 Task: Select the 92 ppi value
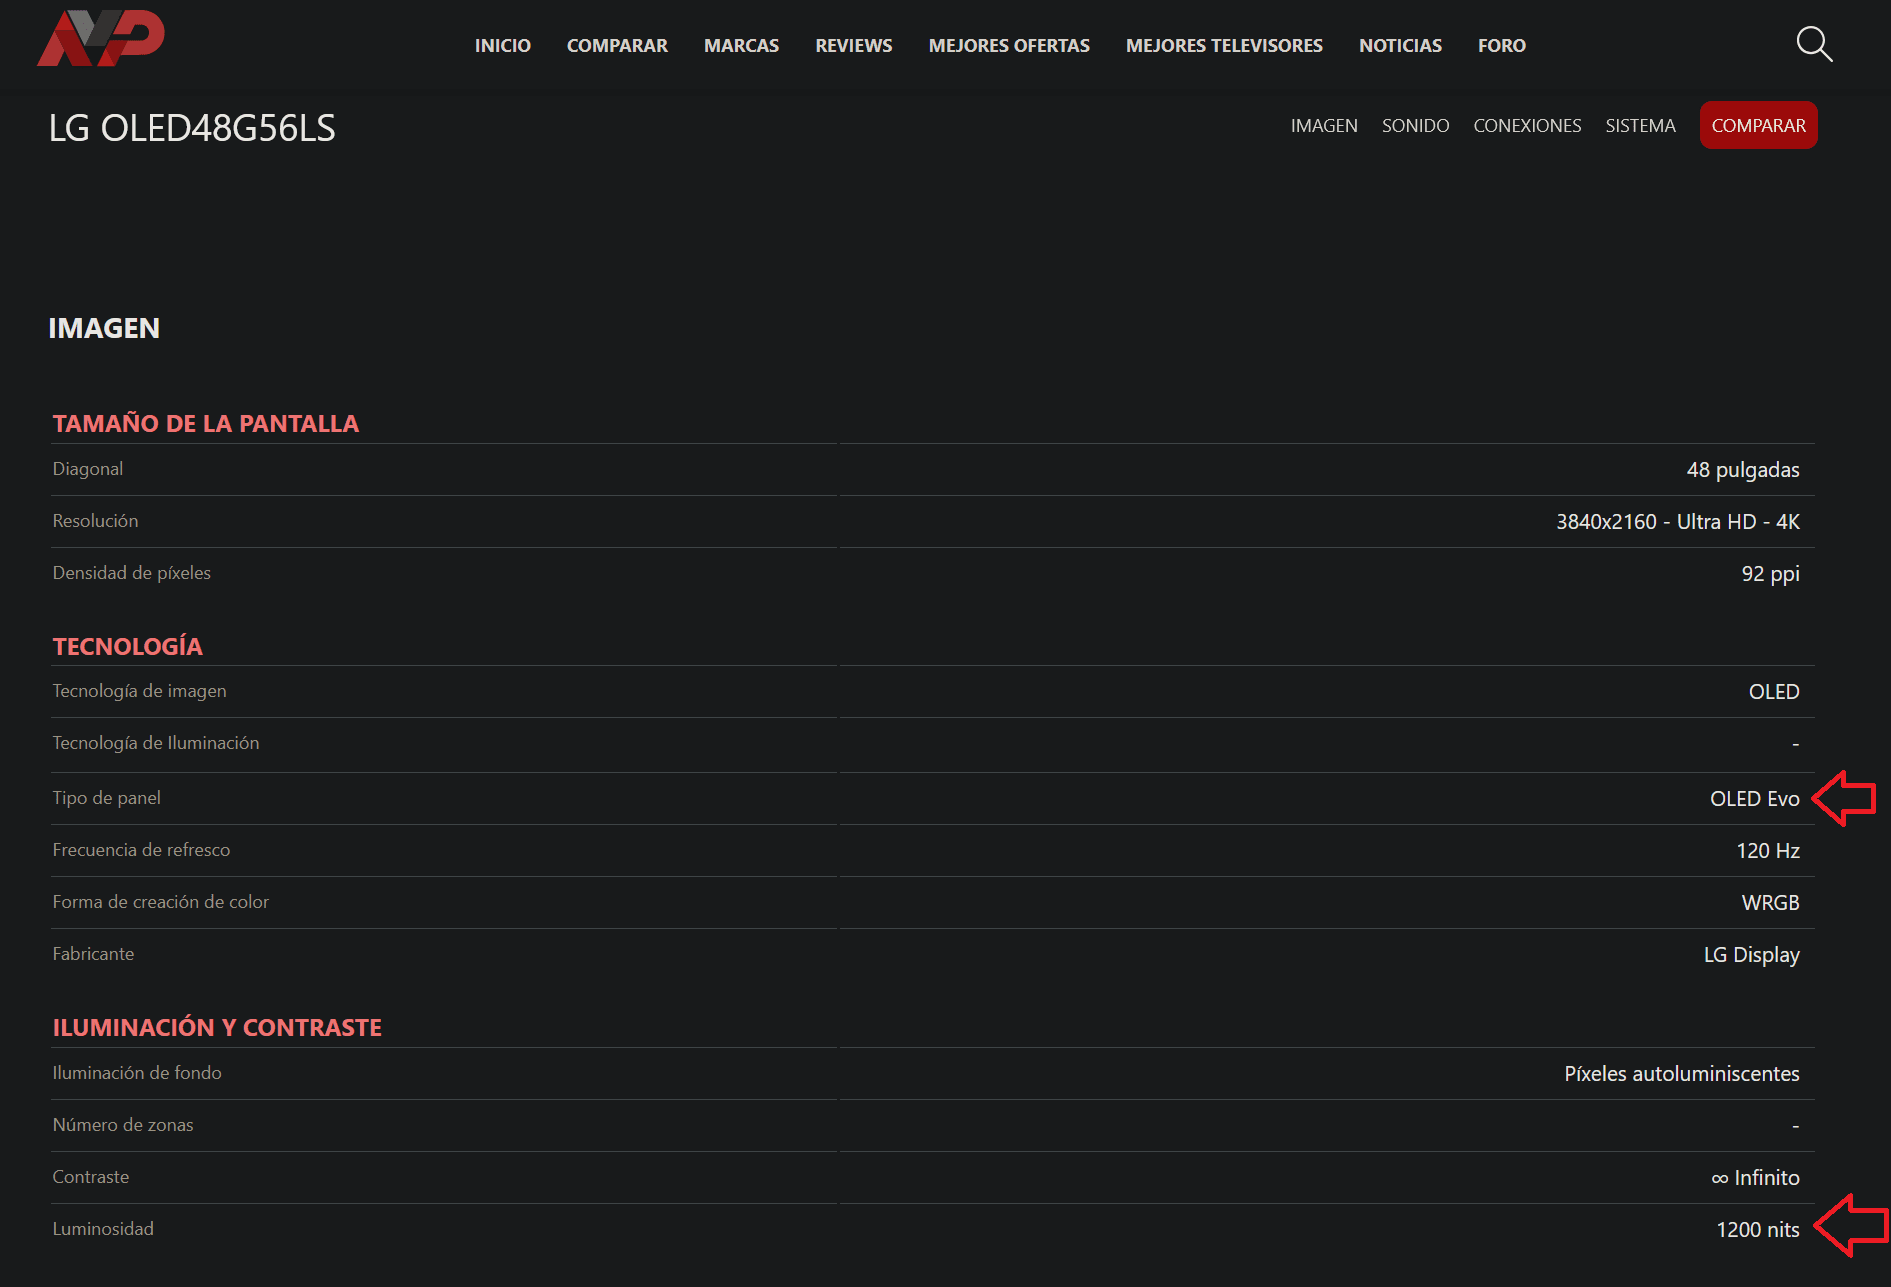tap(1771, 574)
